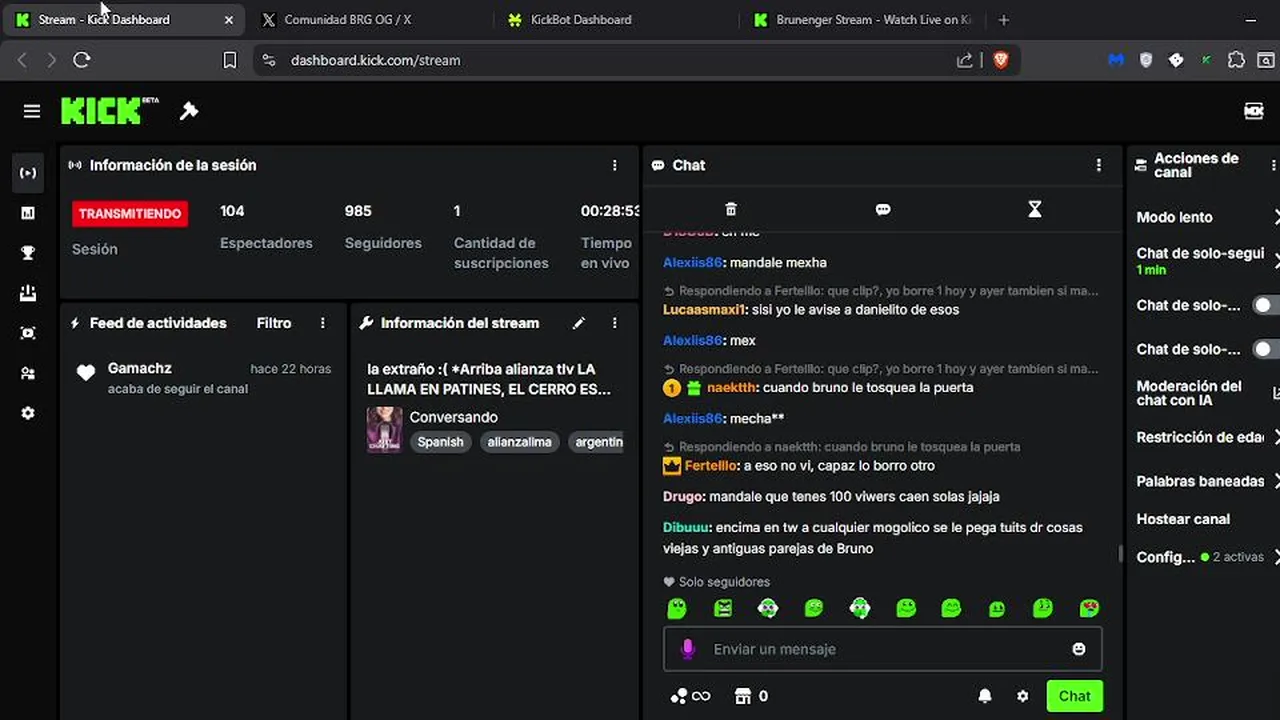Click Gamachz follower entry in feed
1280x720 pixels.
click(203, 378)
